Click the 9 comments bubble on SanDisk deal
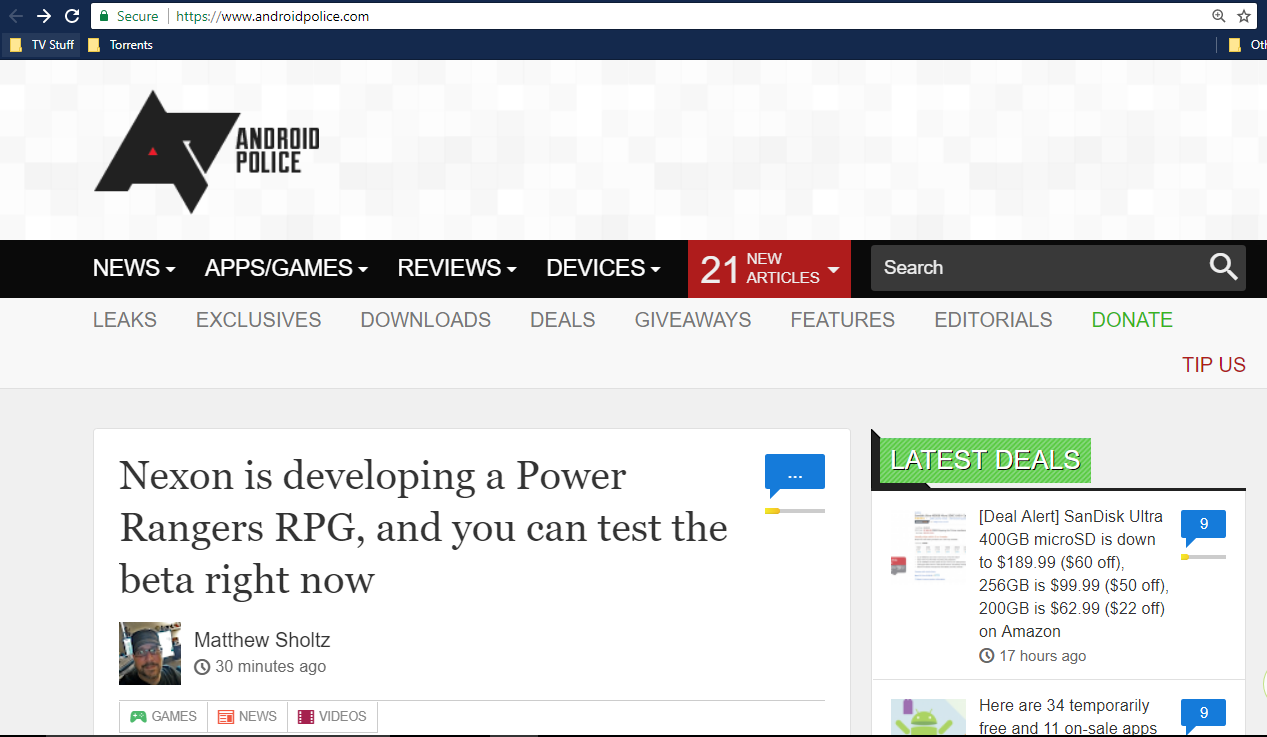1267x737 pixels. [1203, 526]
